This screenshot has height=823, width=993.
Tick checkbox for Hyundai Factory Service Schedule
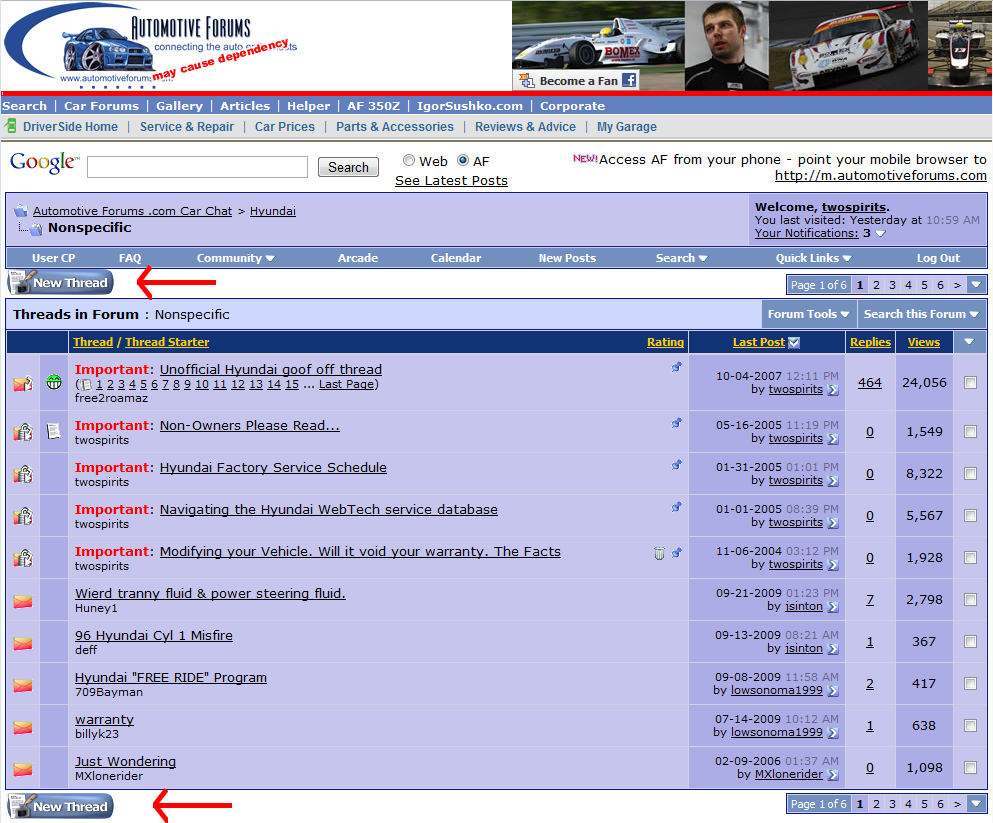click(969, 474)
